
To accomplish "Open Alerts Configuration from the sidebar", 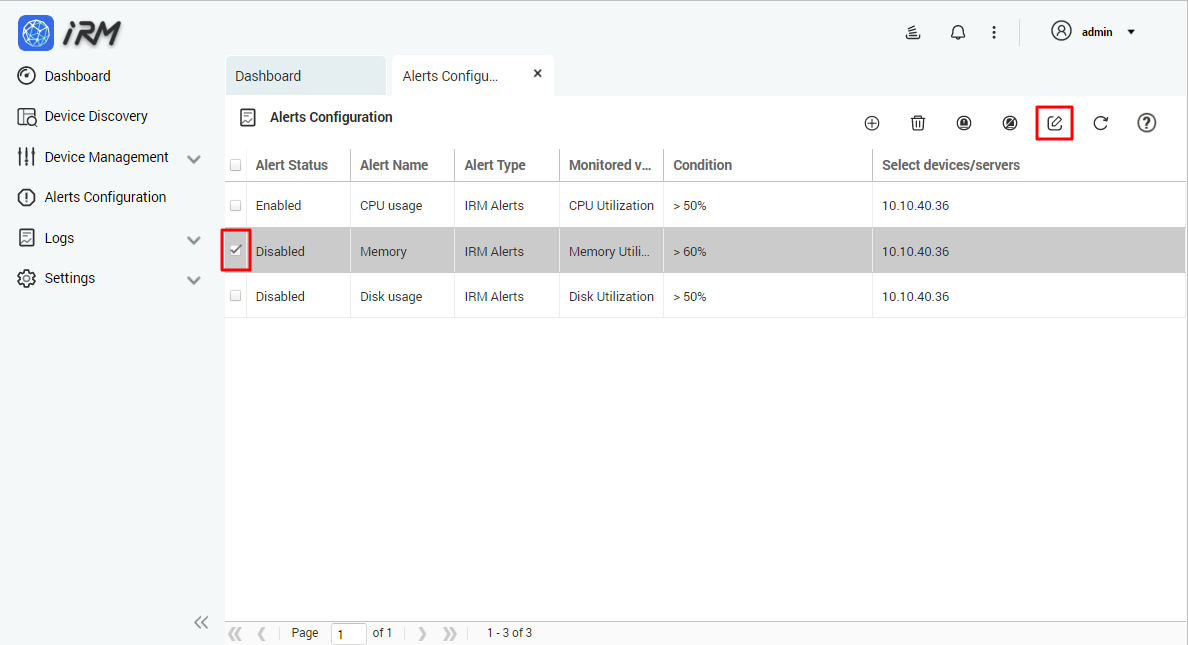I will point(105,197).
